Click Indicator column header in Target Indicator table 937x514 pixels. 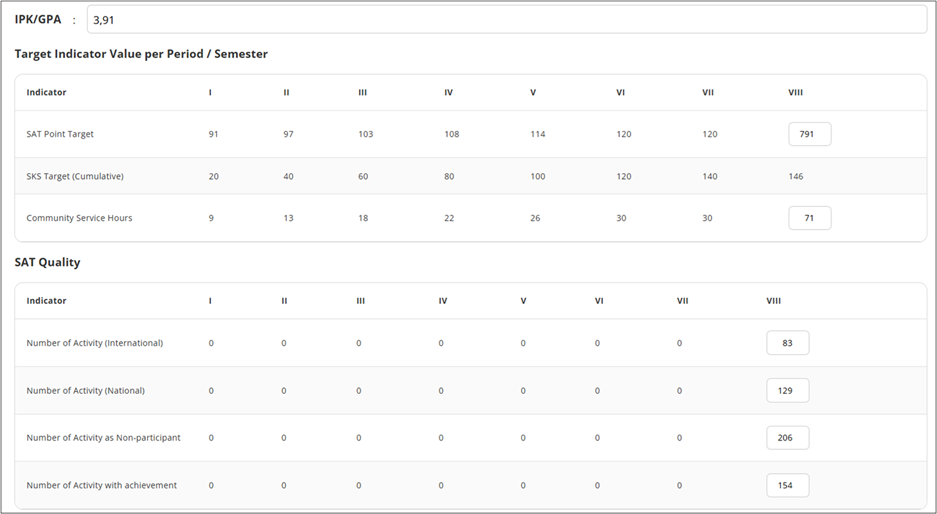pos(46,92)
